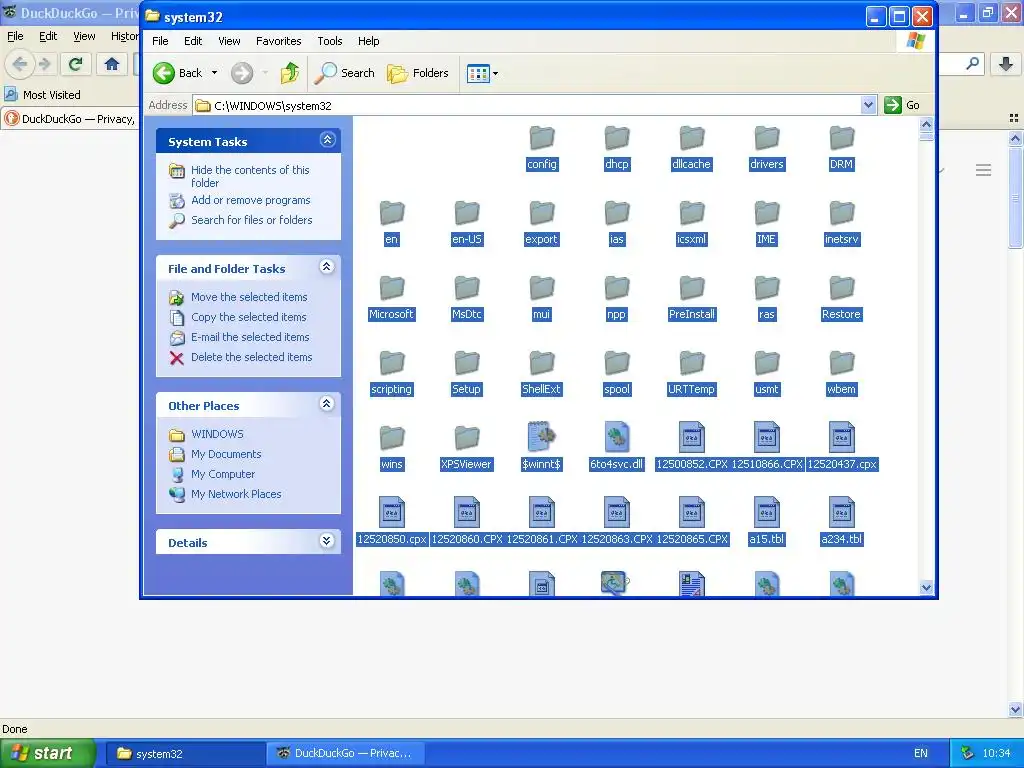The width and height of the screenshot is (1024, 768).
Task: Open the View menu in system32 window
Action: click(229, 41)
